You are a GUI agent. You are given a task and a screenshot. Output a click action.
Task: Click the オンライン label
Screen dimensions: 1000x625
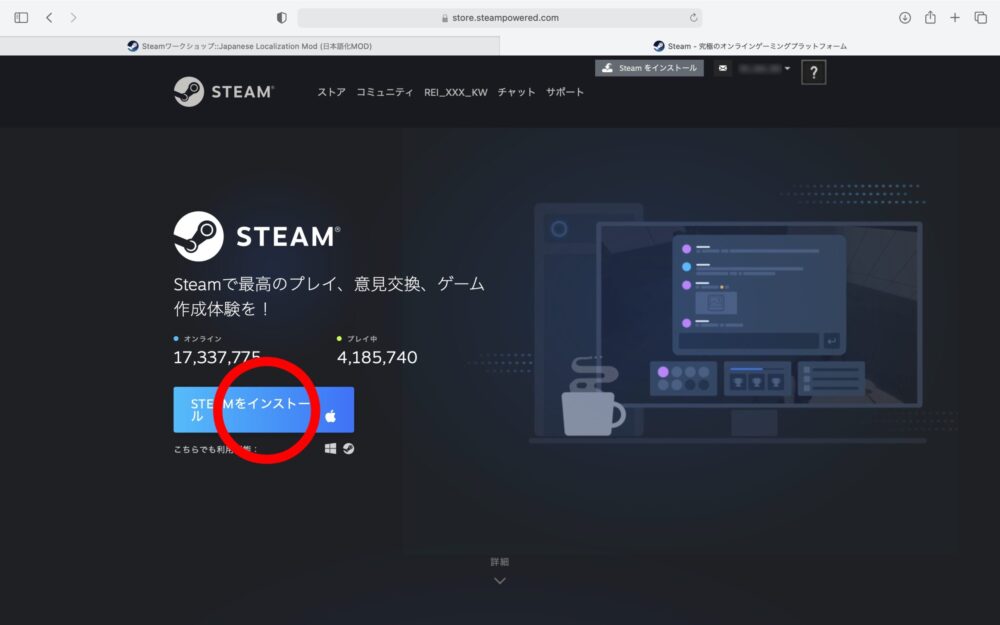pos(203,339)
